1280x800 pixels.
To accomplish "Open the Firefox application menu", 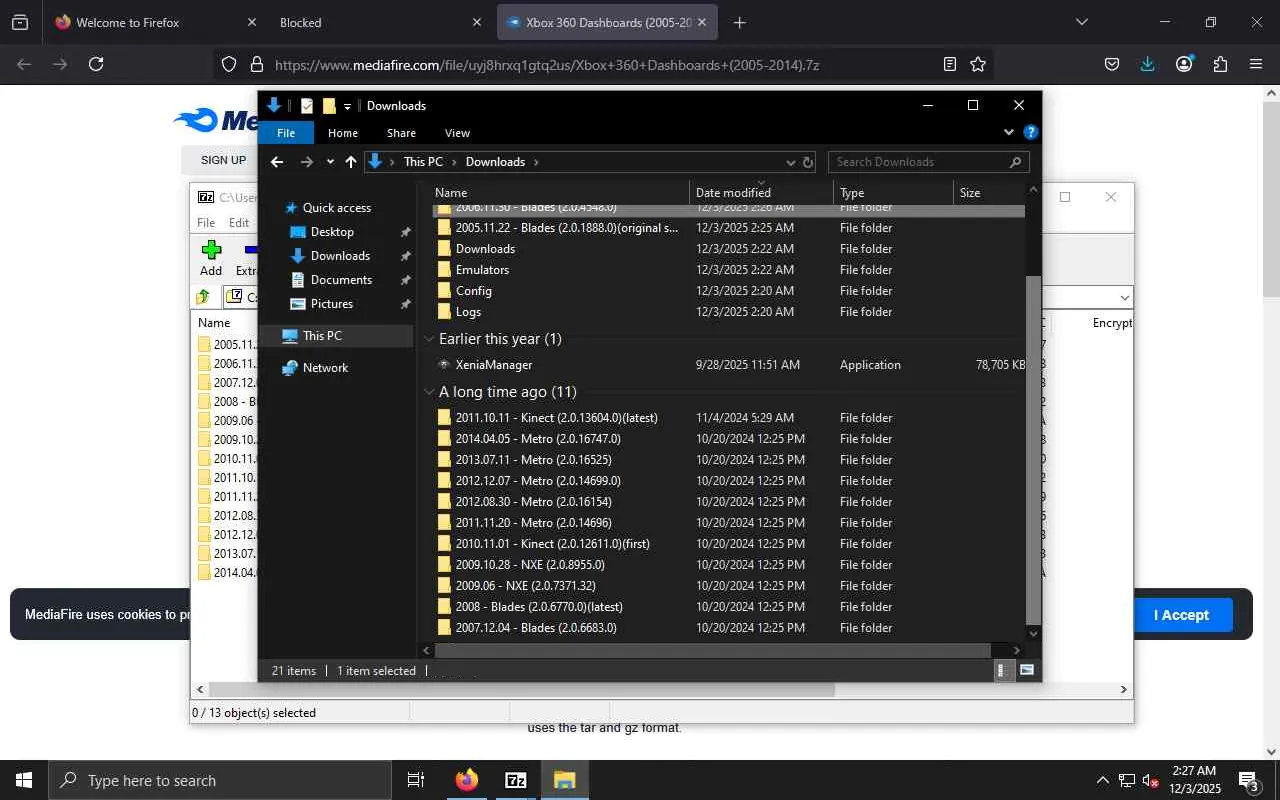I will click(1256, 64).
